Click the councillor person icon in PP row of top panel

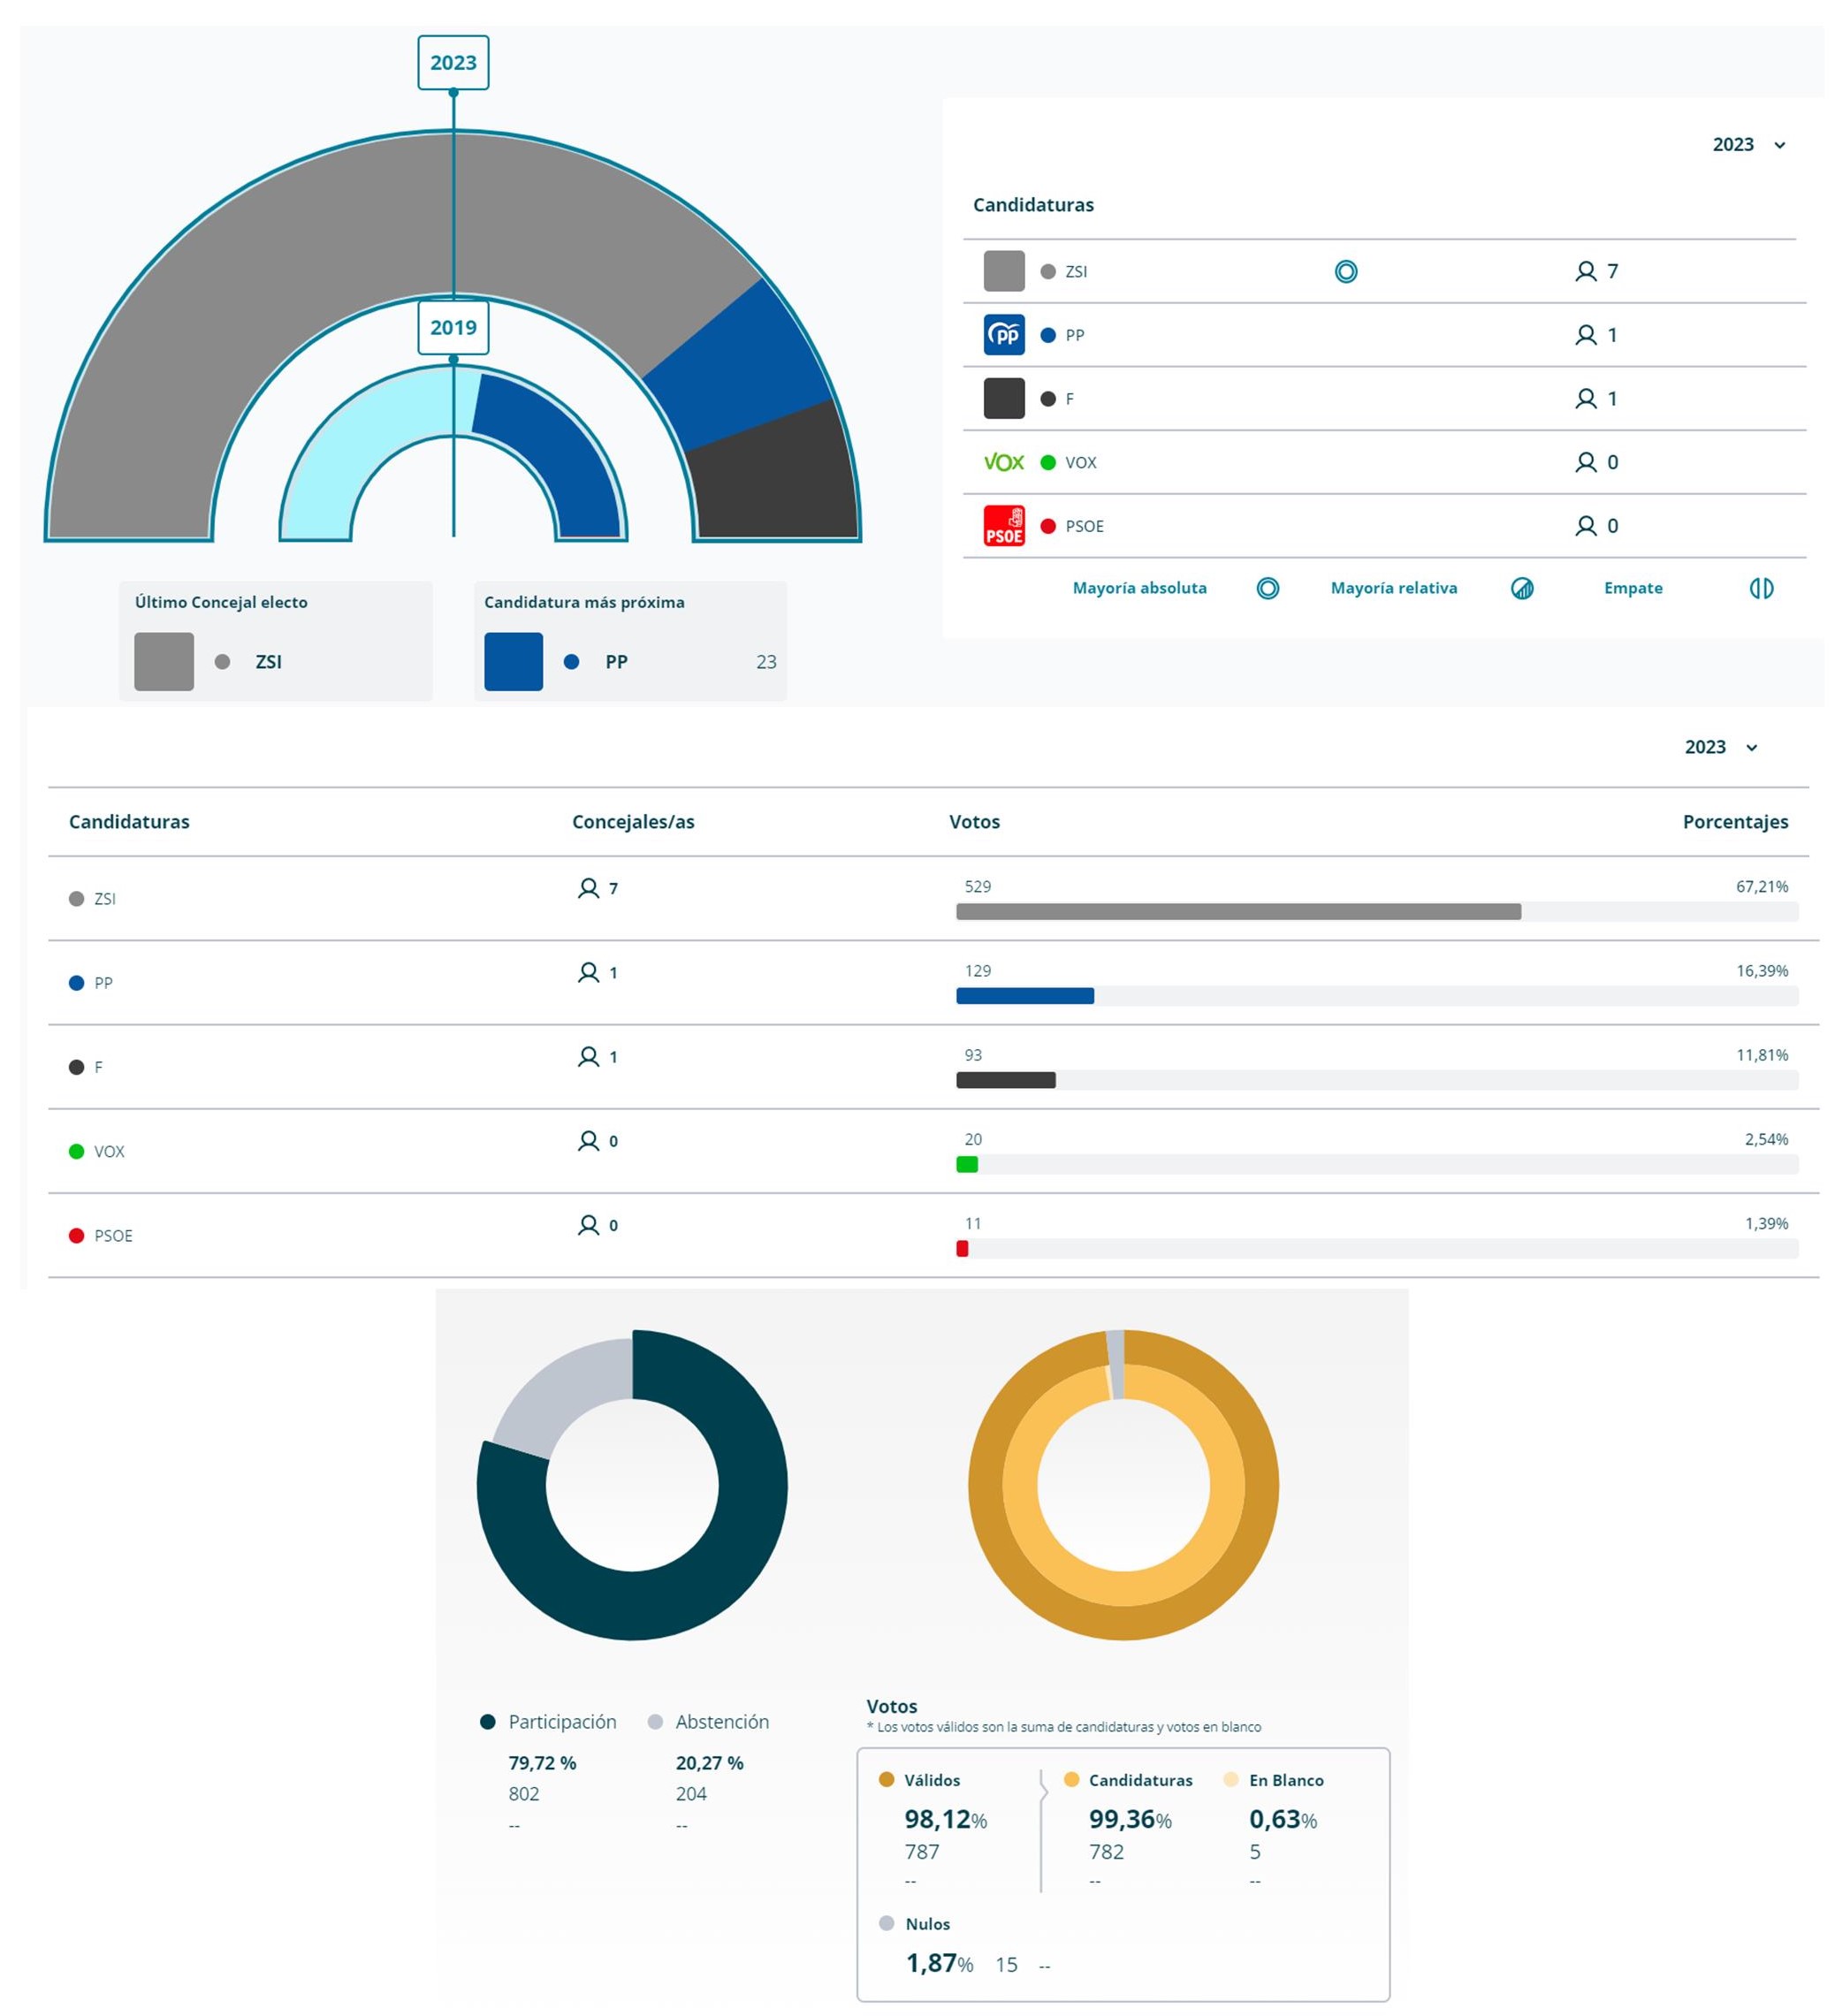(x=1584, y=335)
